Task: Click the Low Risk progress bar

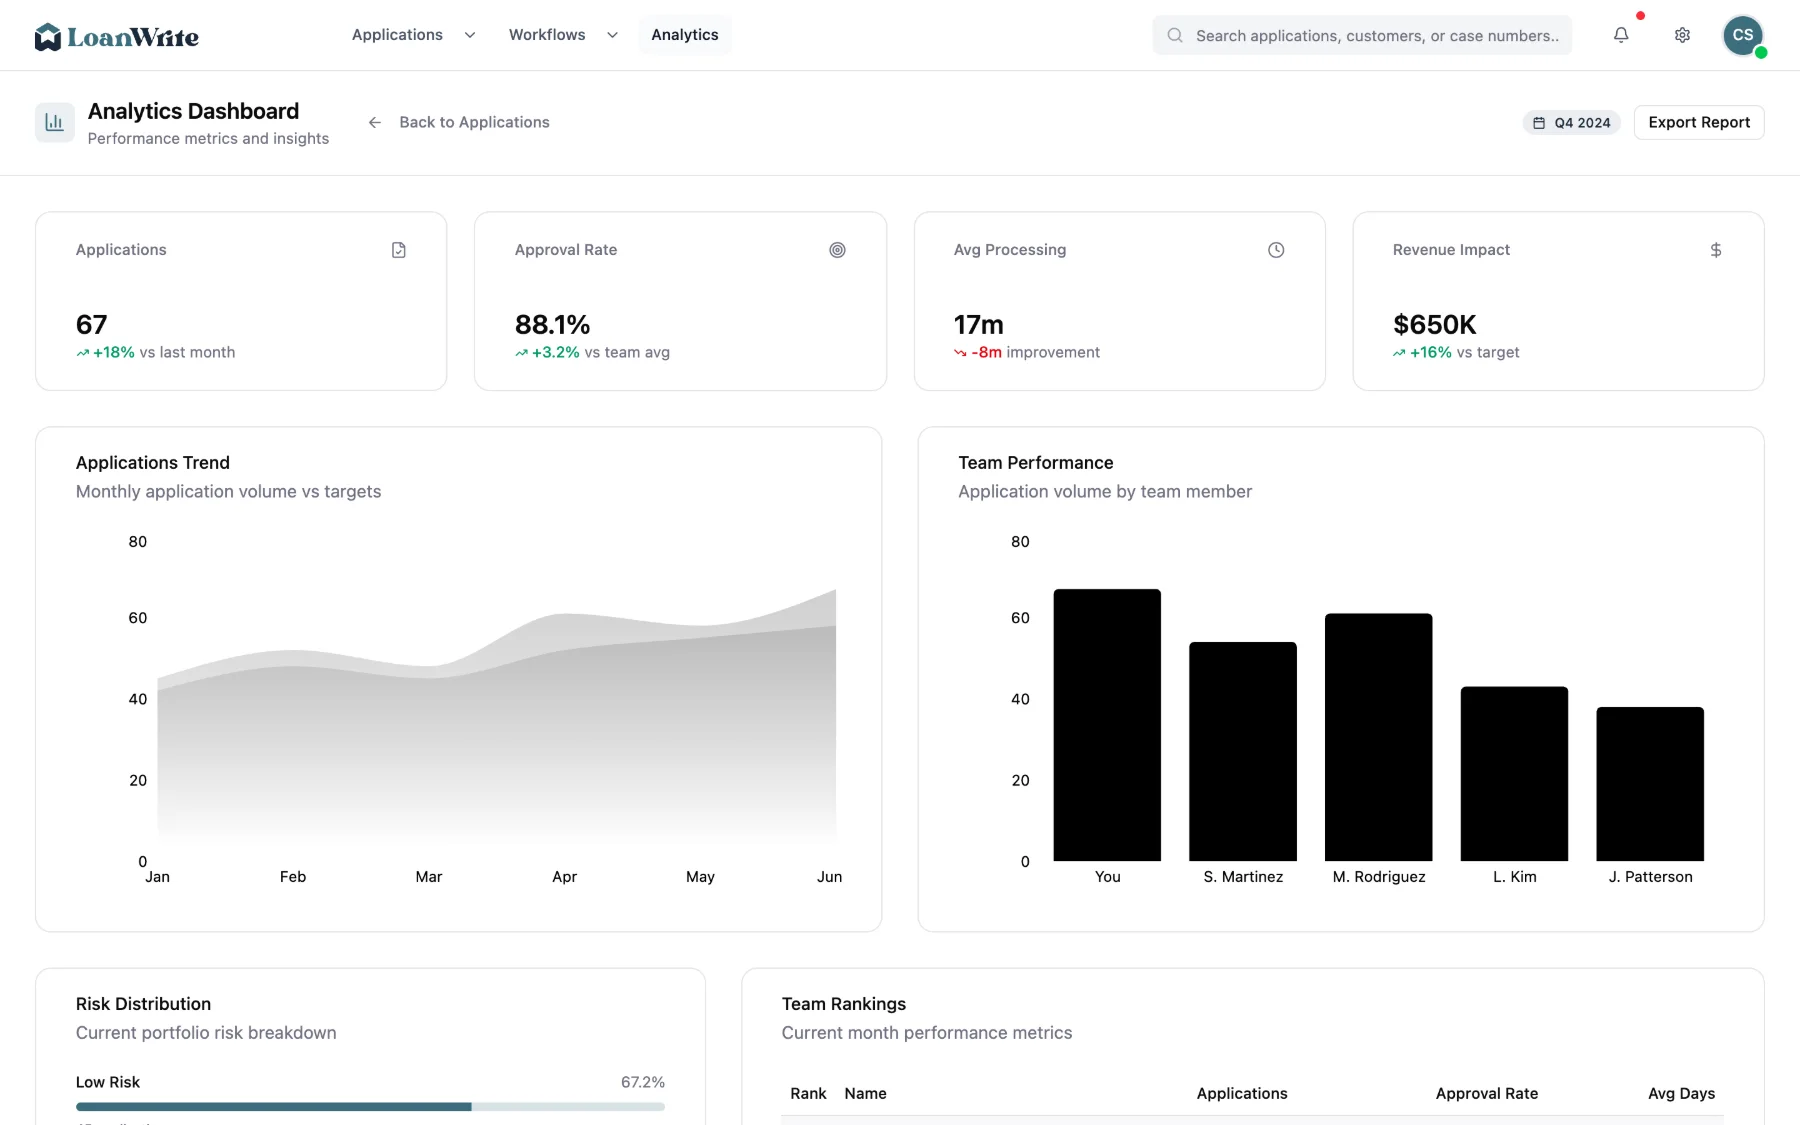Action: 370,1107
